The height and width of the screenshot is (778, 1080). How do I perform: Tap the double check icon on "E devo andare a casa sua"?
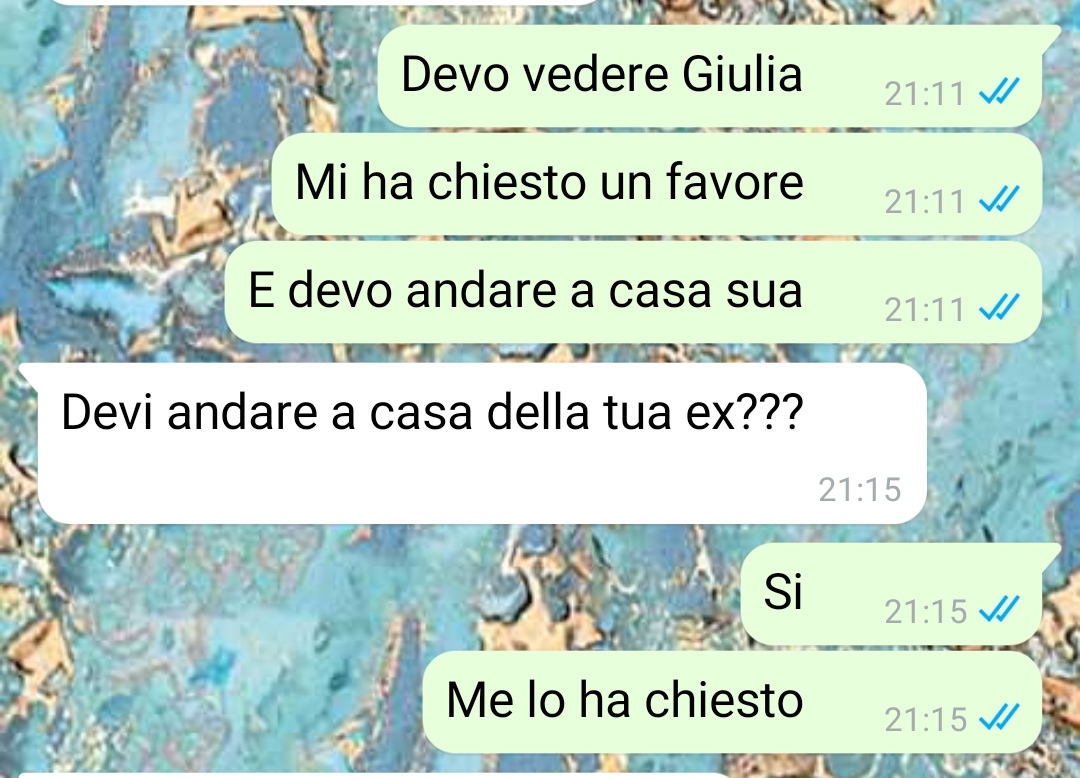tap(999, 307)
